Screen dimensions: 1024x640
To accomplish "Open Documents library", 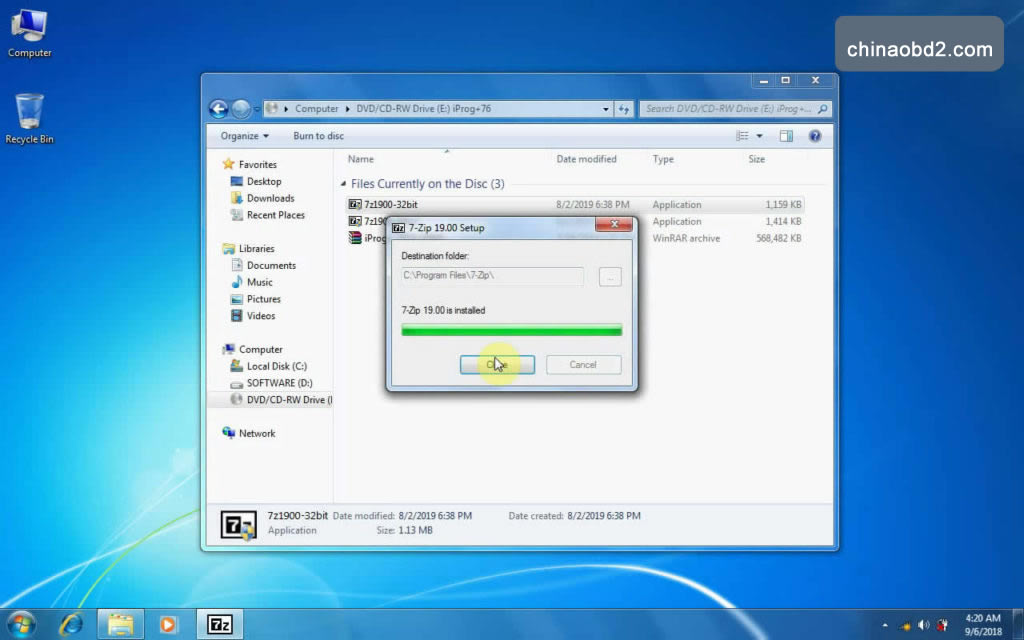I will (271, 265).
